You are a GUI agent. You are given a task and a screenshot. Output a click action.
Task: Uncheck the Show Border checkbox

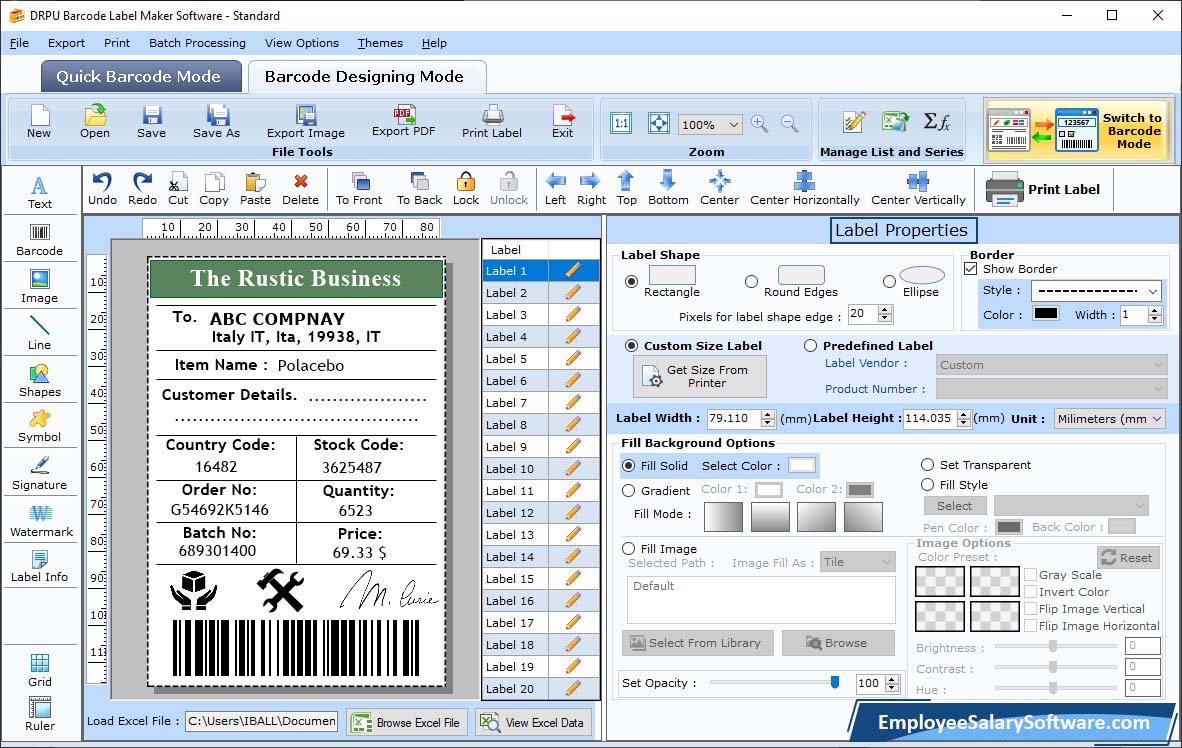point(971,268)
